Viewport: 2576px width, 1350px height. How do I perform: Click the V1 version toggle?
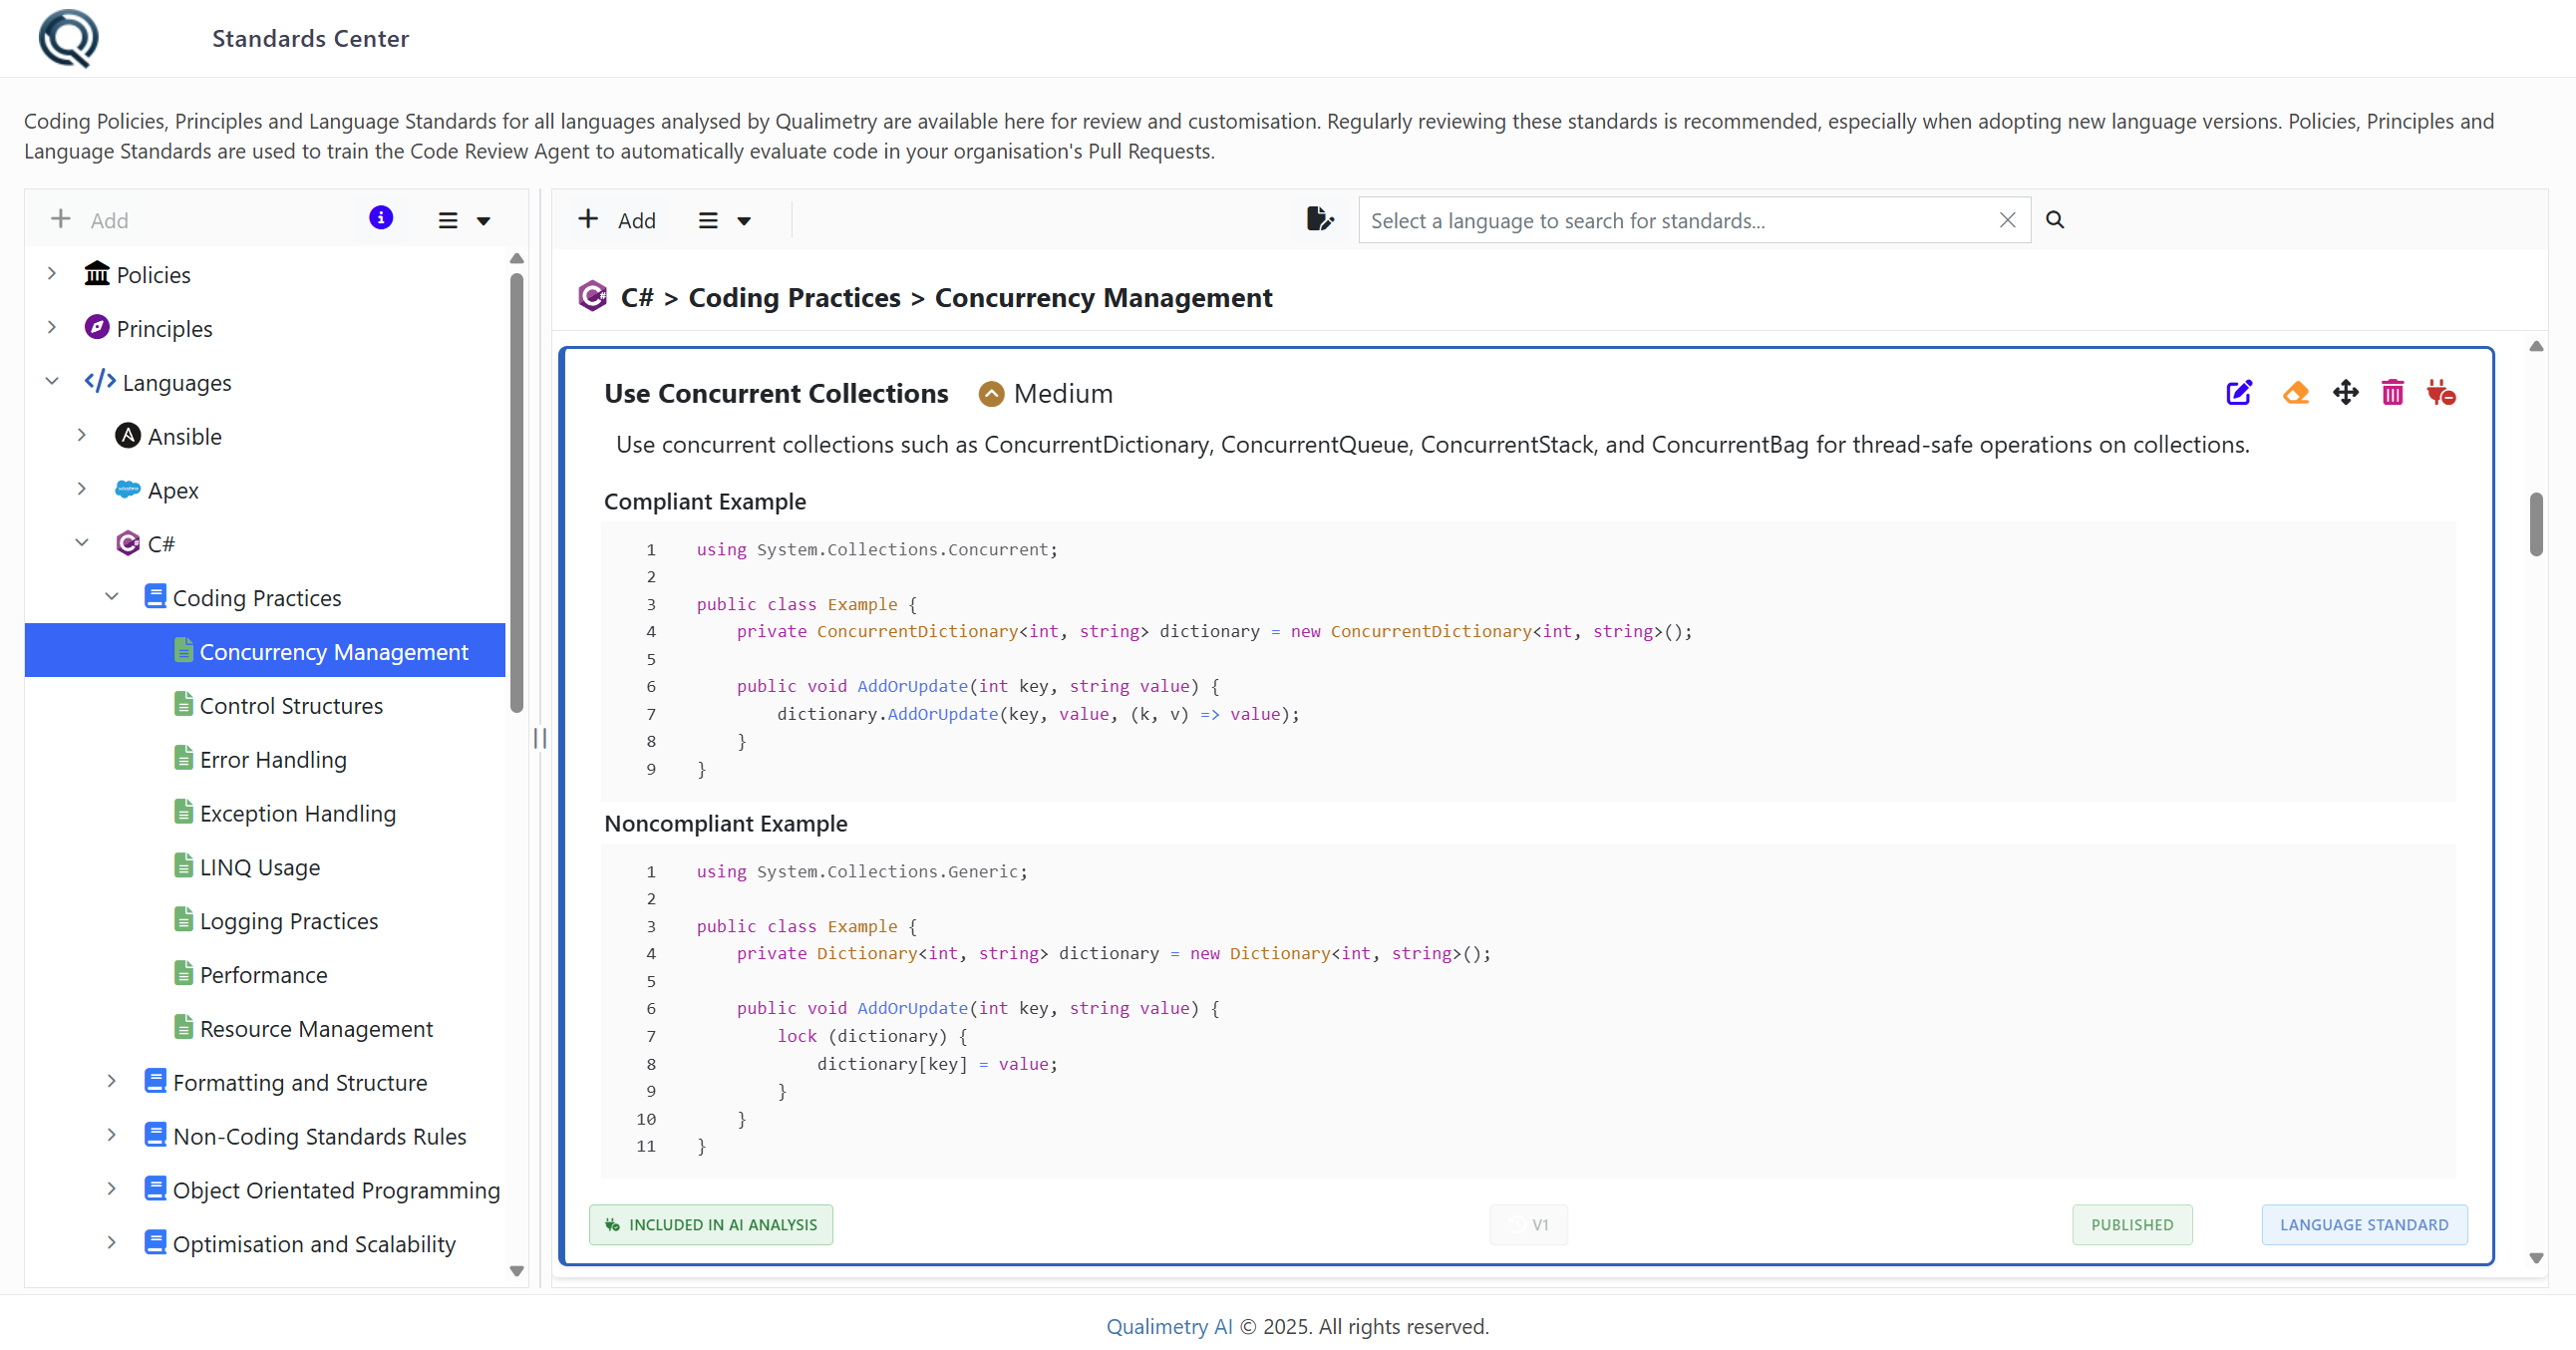pyautogui.click(x=1528, y=1224)
